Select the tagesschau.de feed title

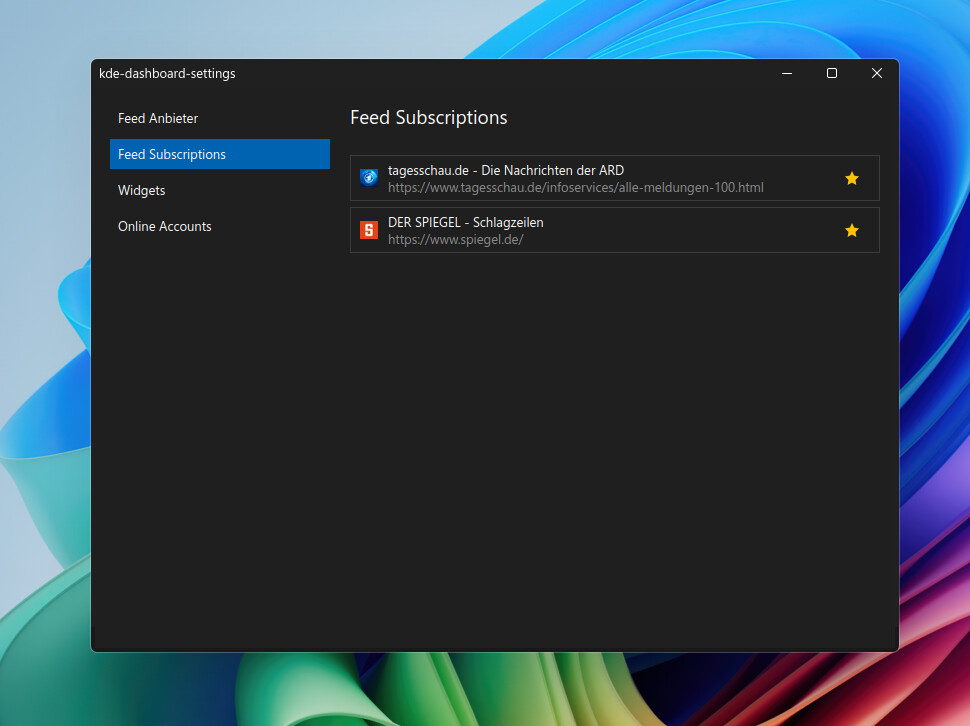point(505,170)
